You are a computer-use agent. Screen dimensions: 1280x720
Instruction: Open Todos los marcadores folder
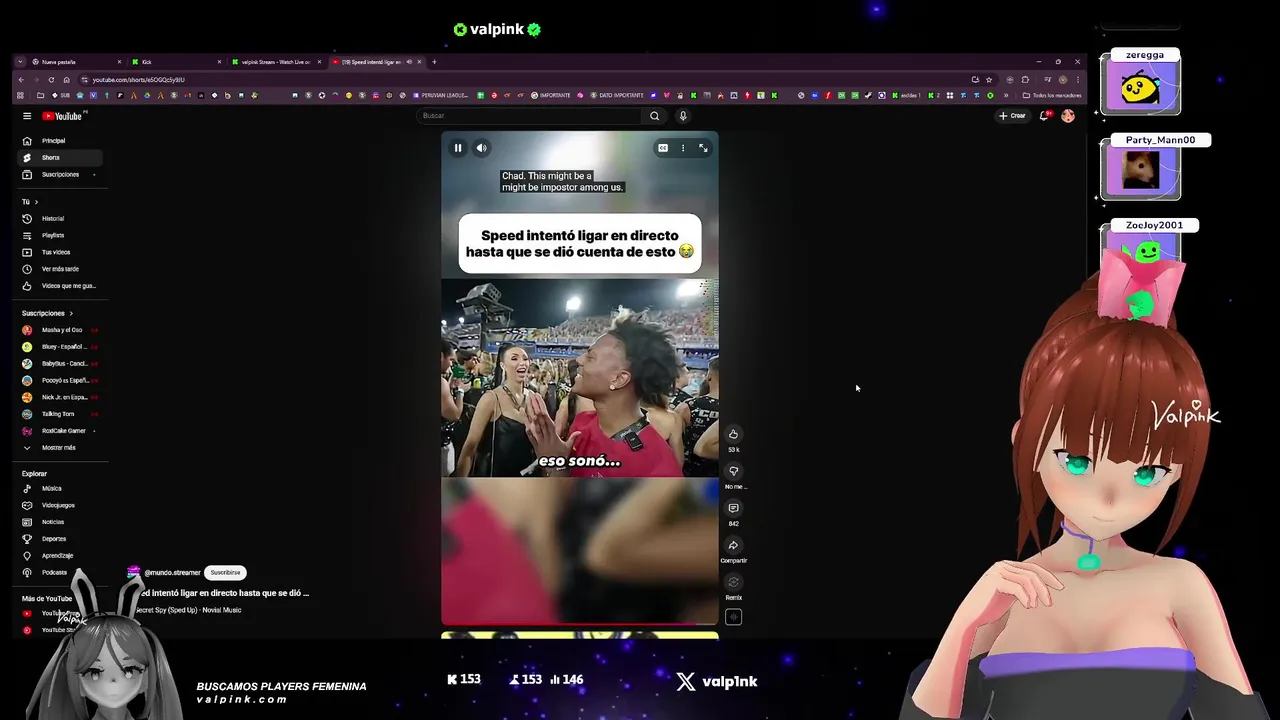click(1051, 96)
